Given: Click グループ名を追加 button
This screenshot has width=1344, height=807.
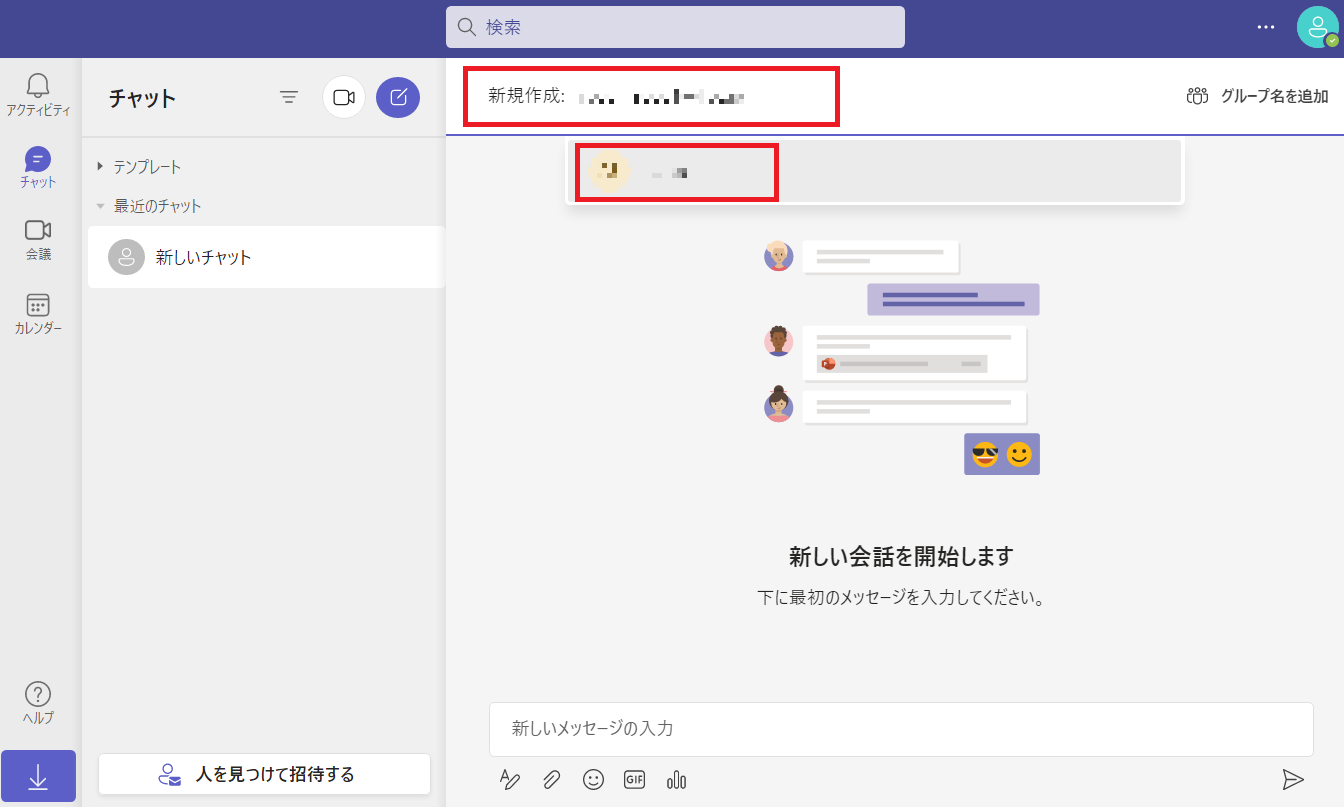Looking at the screenshot, I should [x=1257, y=96].
